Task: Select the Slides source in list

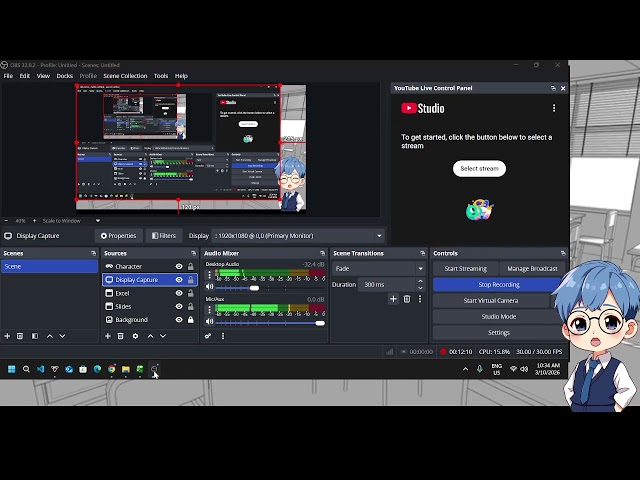Action: tap(124, 307)
